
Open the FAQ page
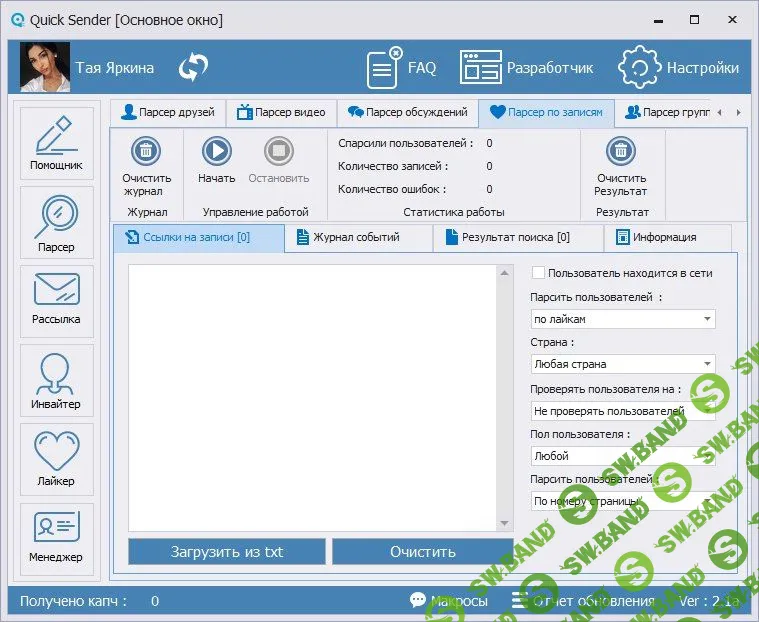pyautogui.click(x=402, y=68)
